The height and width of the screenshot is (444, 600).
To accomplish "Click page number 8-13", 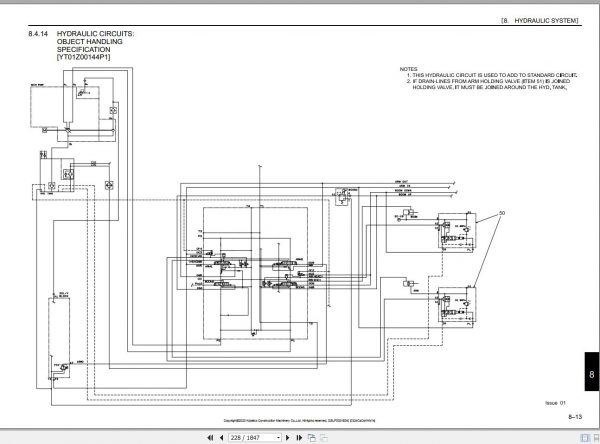I will pos(575,417).
